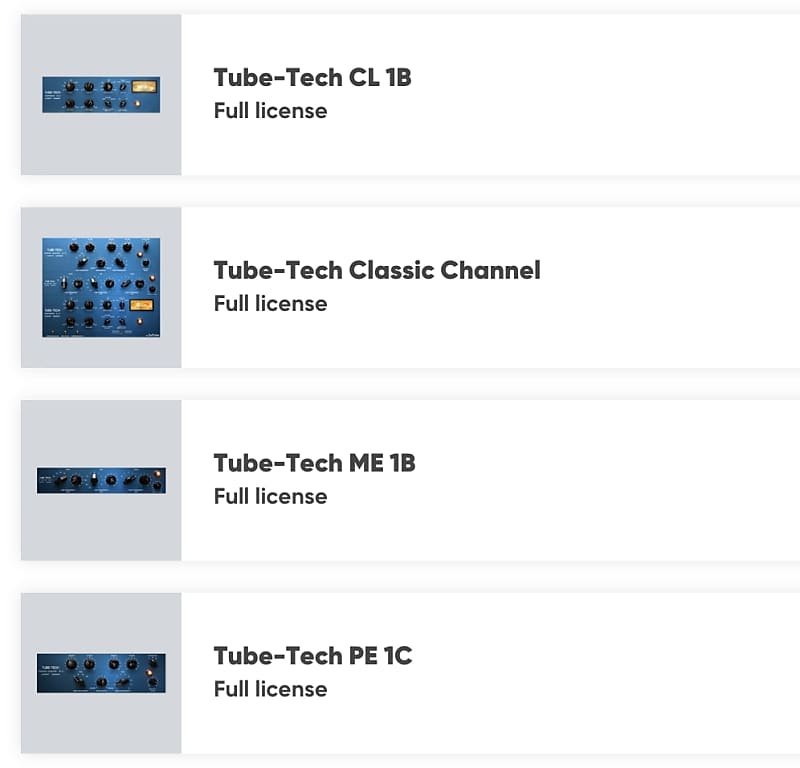The width and height of the screenshot is (800, 768).
Task: Click the Classic Channel card background
Action: (x=600, y=286)
